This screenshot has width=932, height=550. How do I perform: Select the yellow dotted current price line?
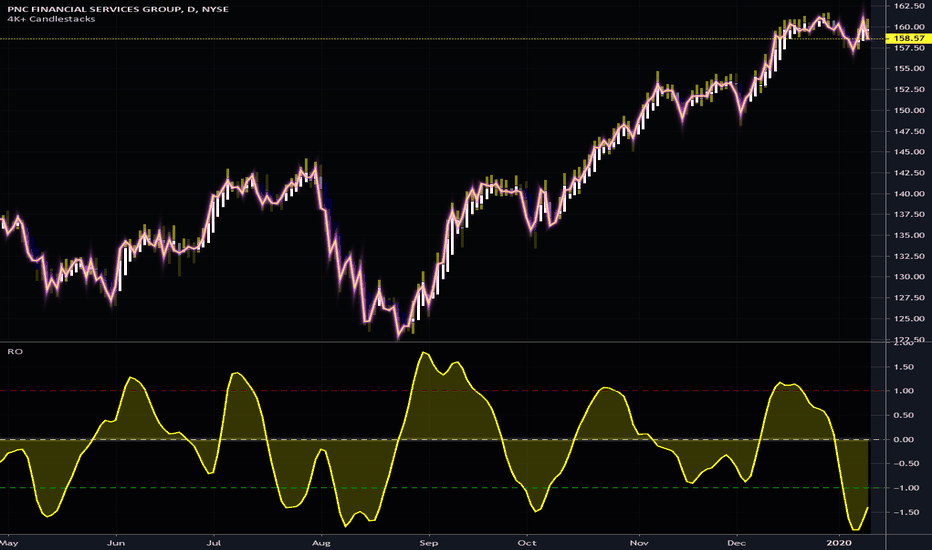442,39
